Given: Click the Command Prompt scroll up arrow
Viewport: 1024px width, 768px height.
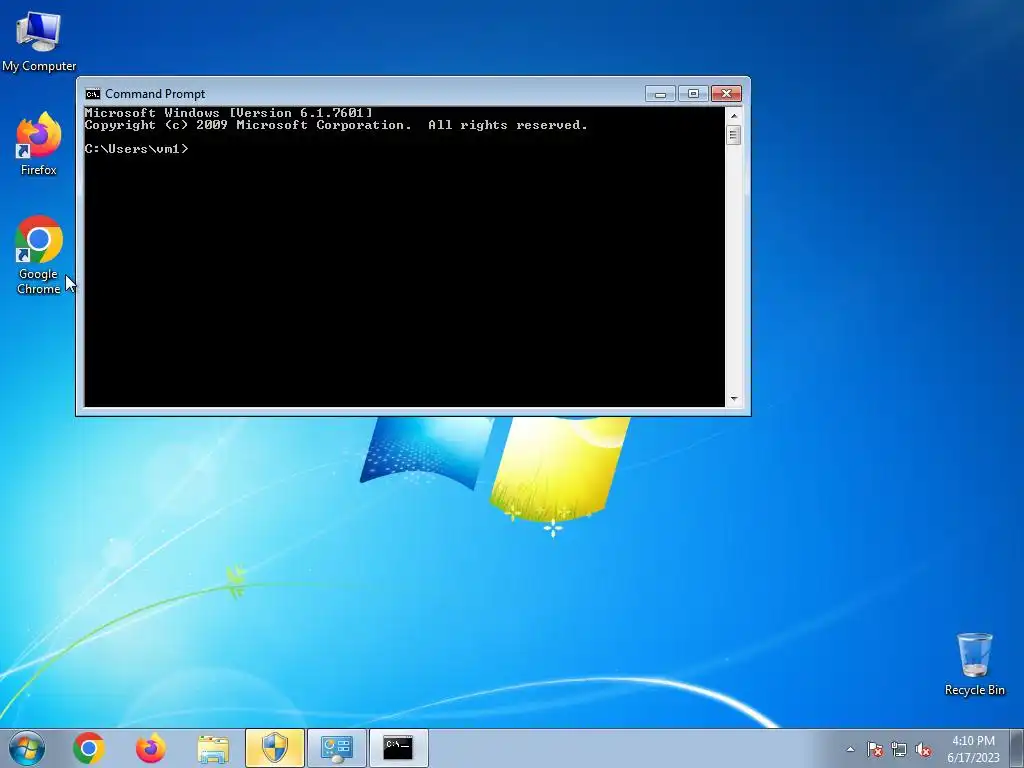Looking at the screenshot, I should (734, 116).
